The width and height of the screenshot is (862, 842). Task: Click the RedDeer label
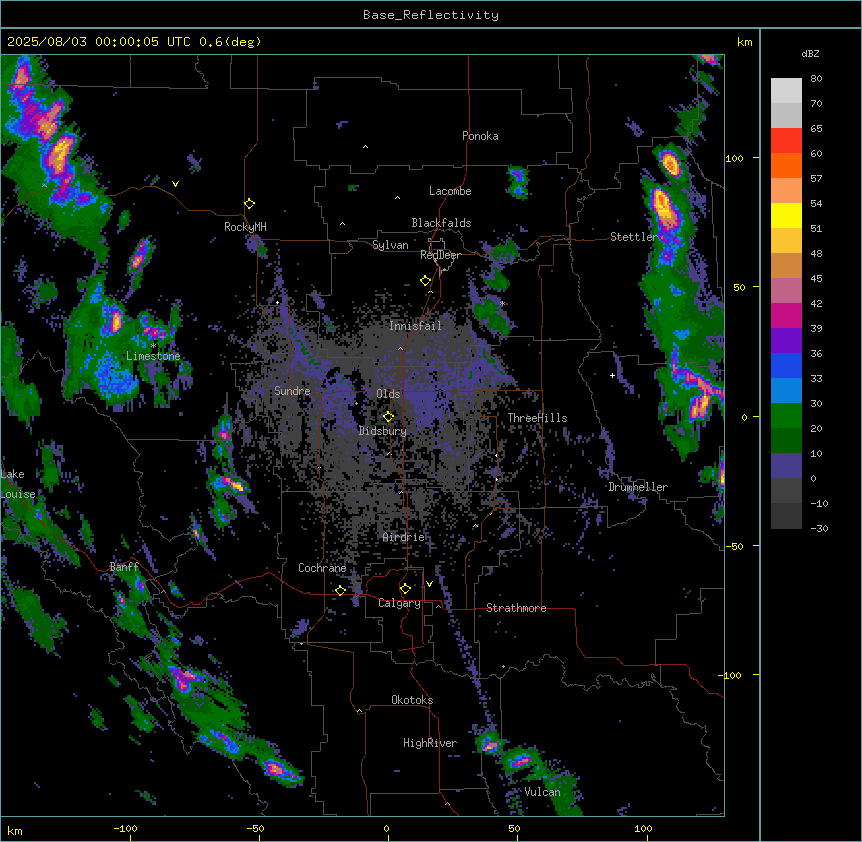click(440, 255)
